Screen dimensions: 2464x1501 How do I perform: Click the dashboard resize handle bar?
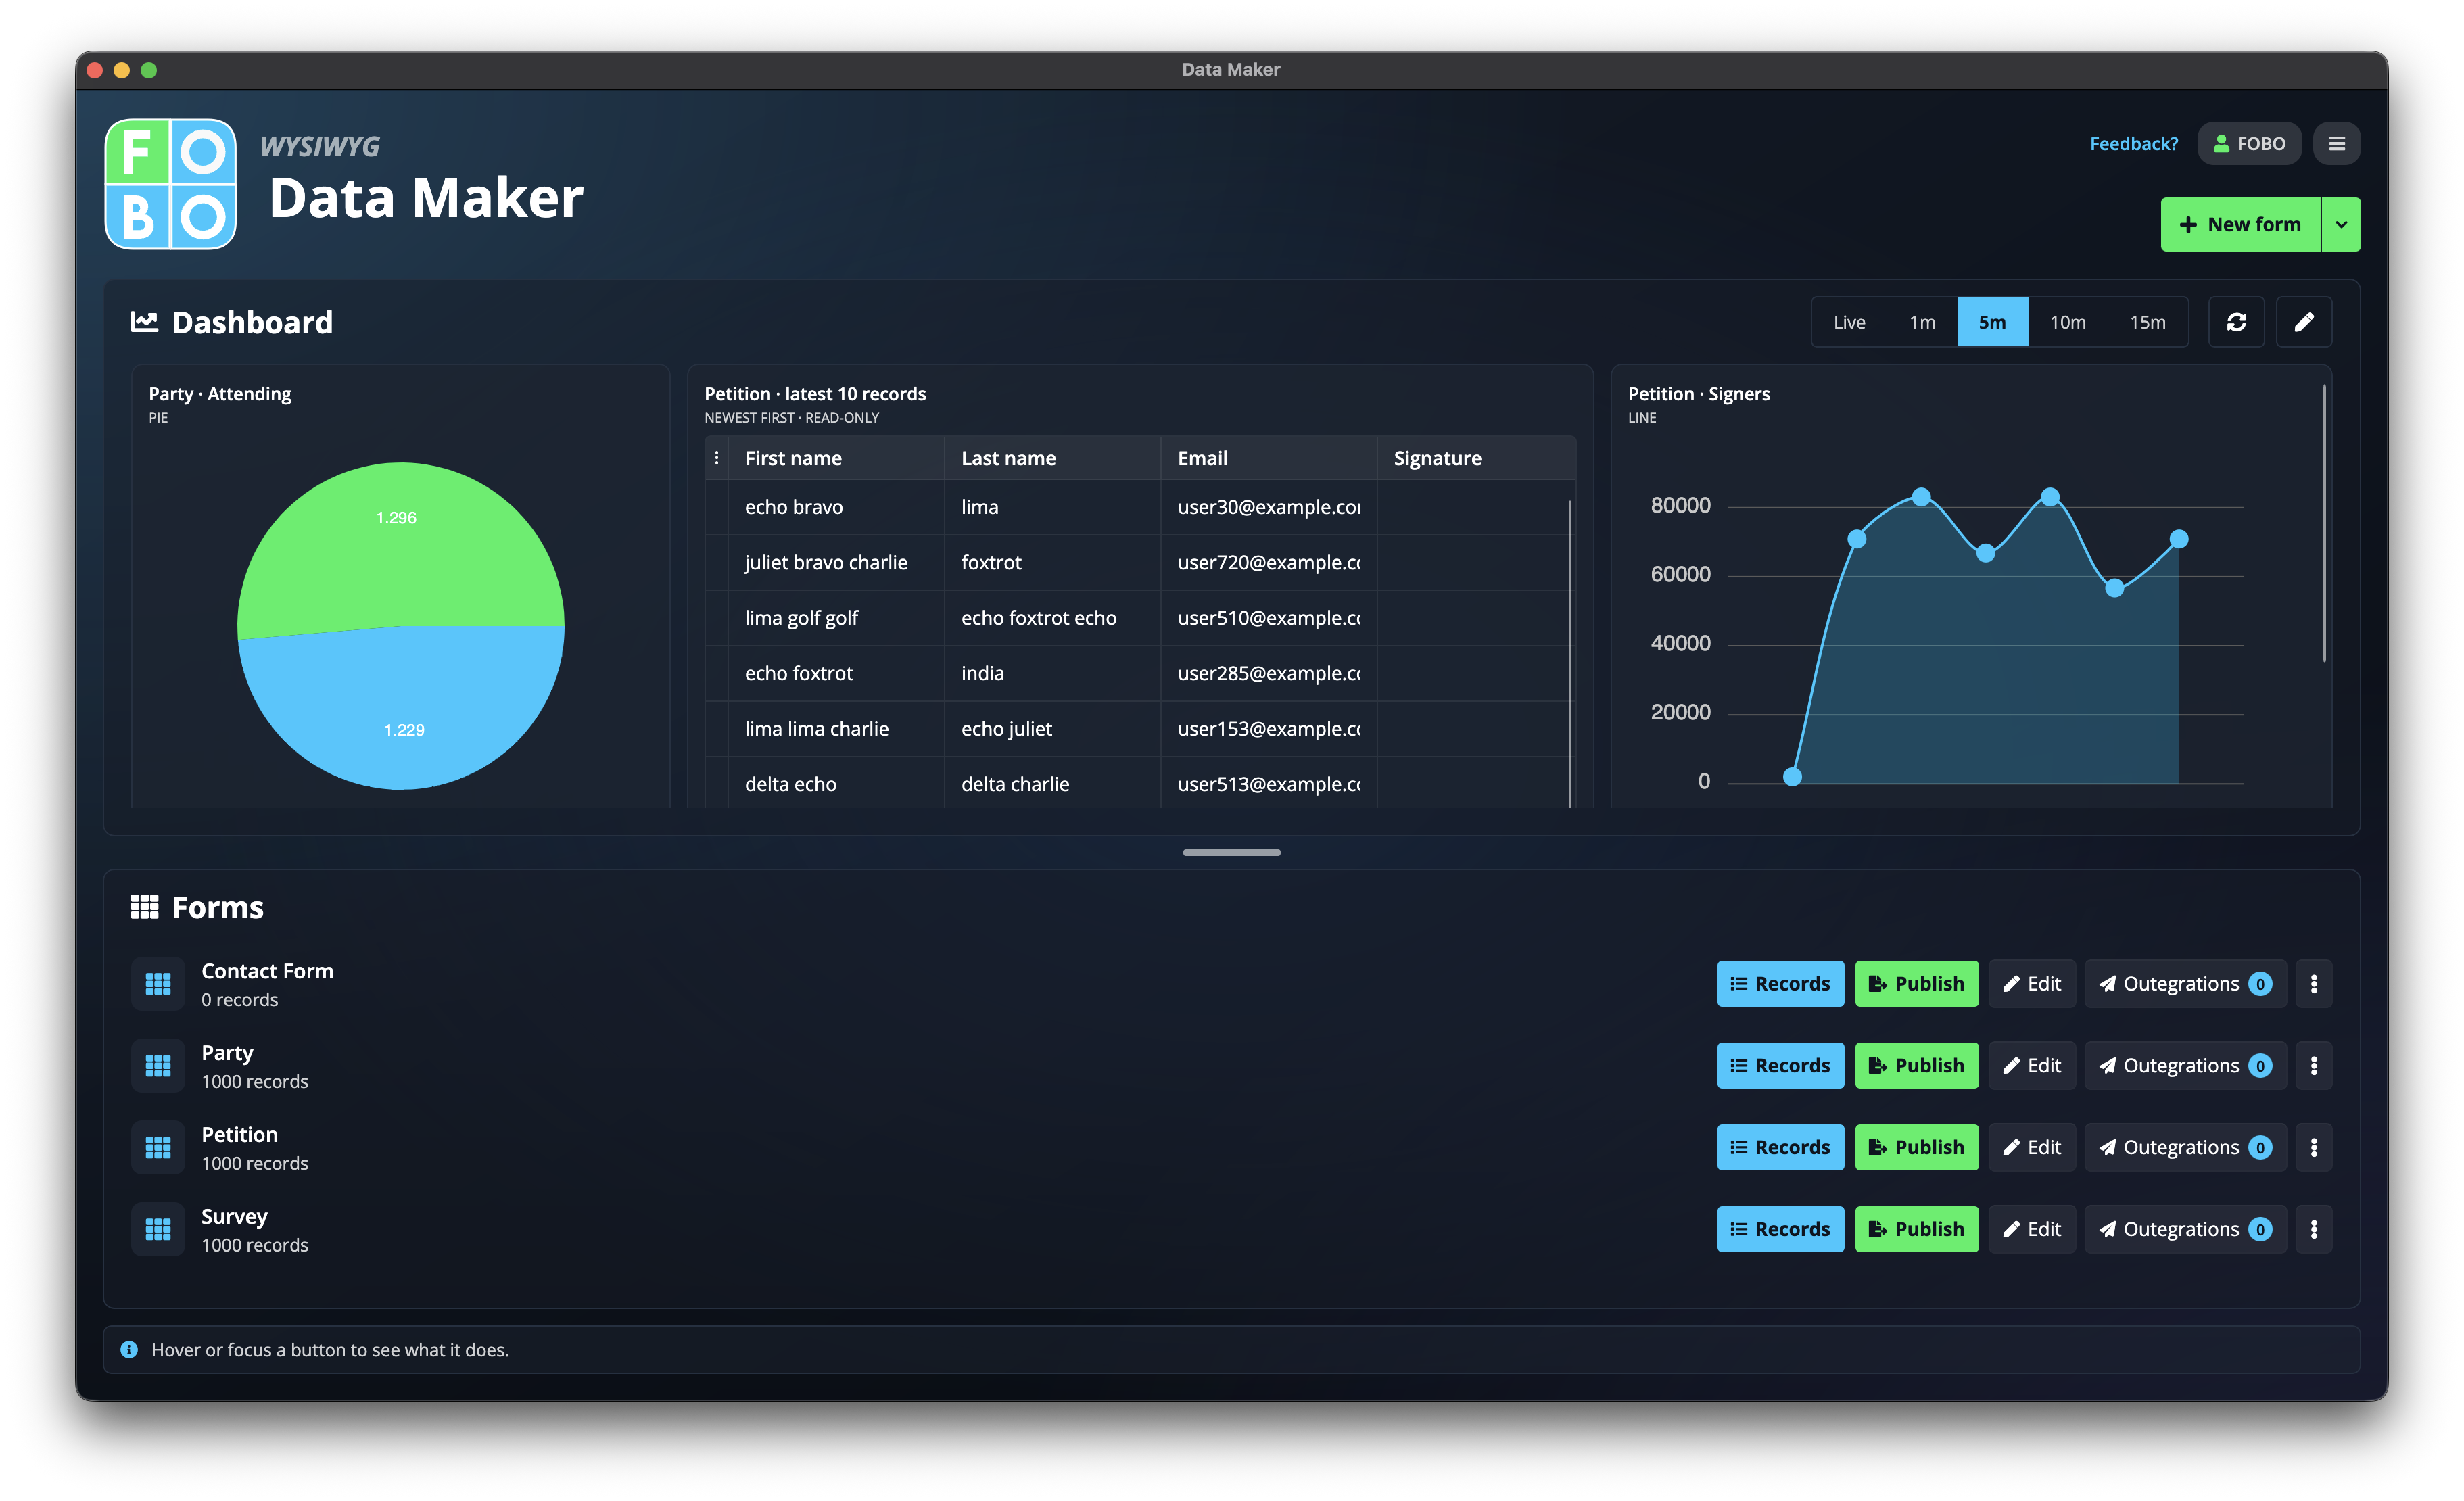click(1231, 852)
